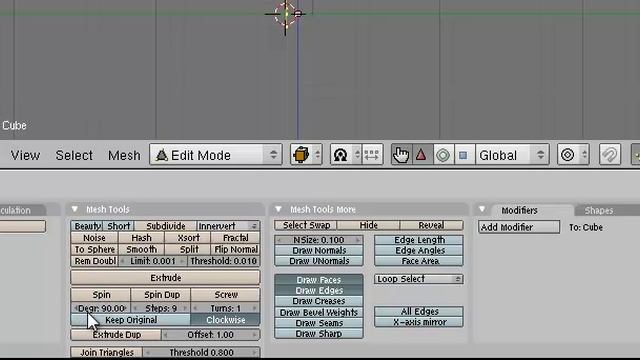
Task: Enable Draw Sharp
Action: tap(319, 333)
